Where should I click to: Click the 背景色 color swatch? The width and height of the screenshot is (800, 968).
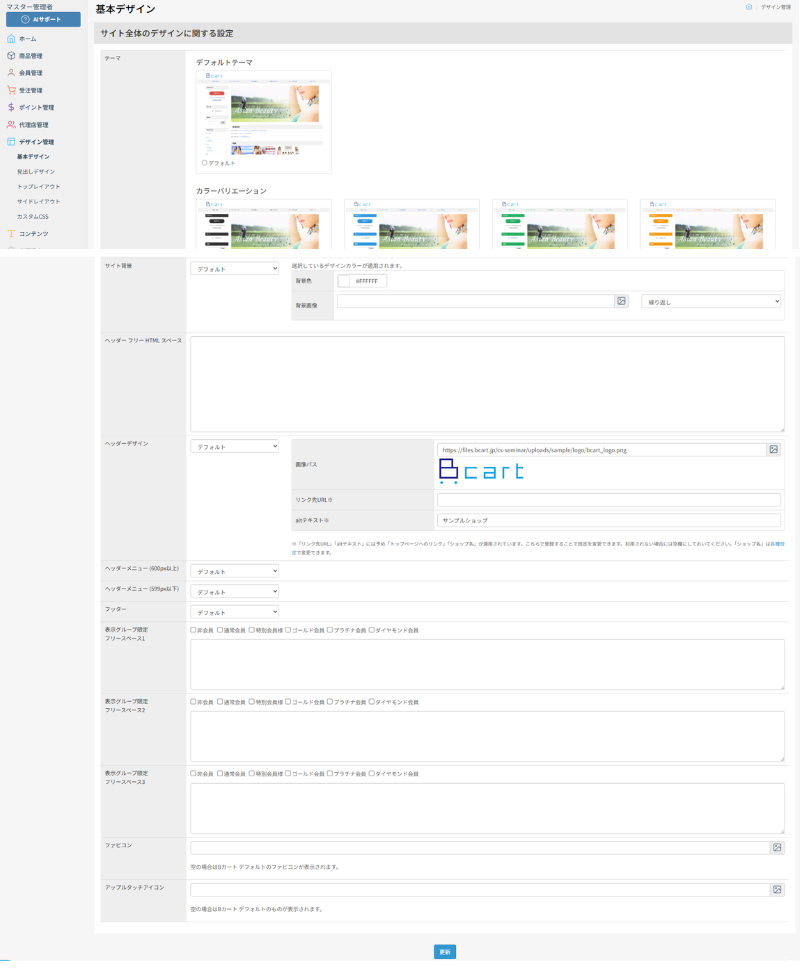345,281
